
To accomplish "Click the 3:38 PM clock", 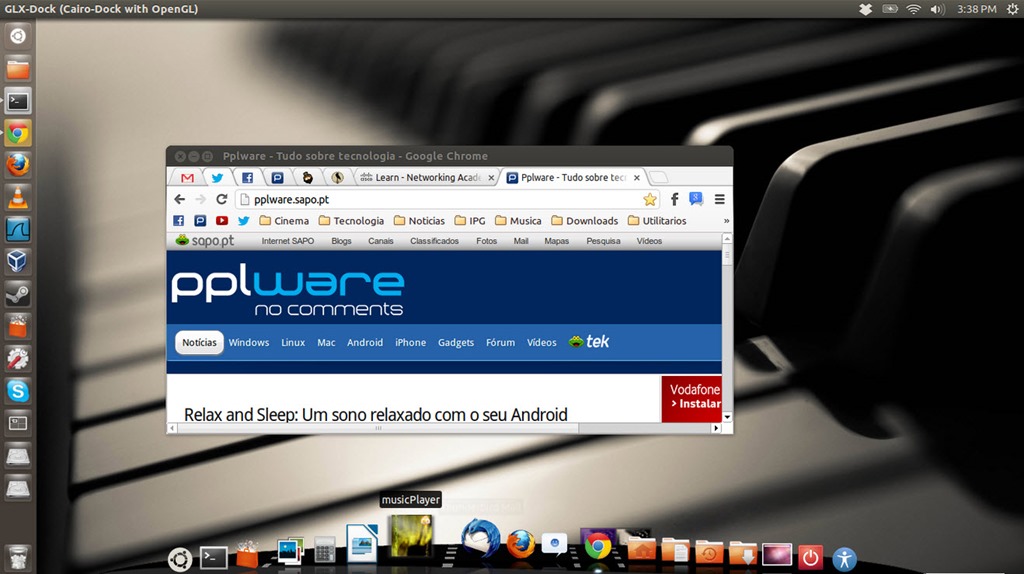I will point(976,9).
